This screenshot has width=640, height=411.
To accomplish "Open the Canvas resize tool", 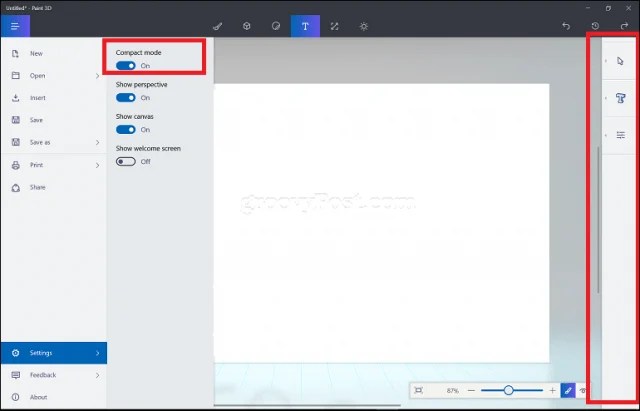I will 334,26.
